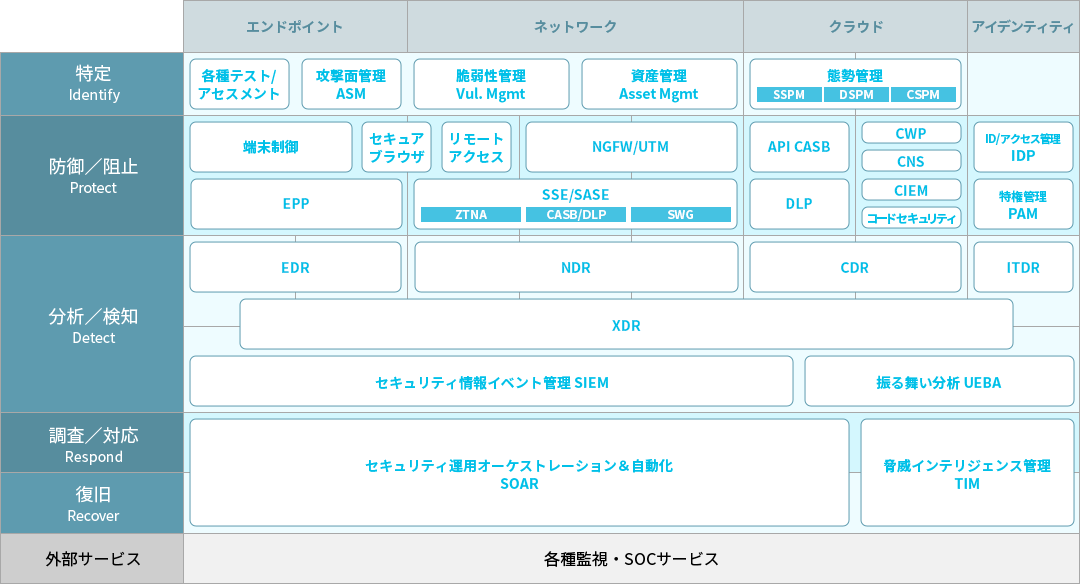Switch to the エンドポイント column header
This screenshot has height=584, width=1080.
pos(295,26)
